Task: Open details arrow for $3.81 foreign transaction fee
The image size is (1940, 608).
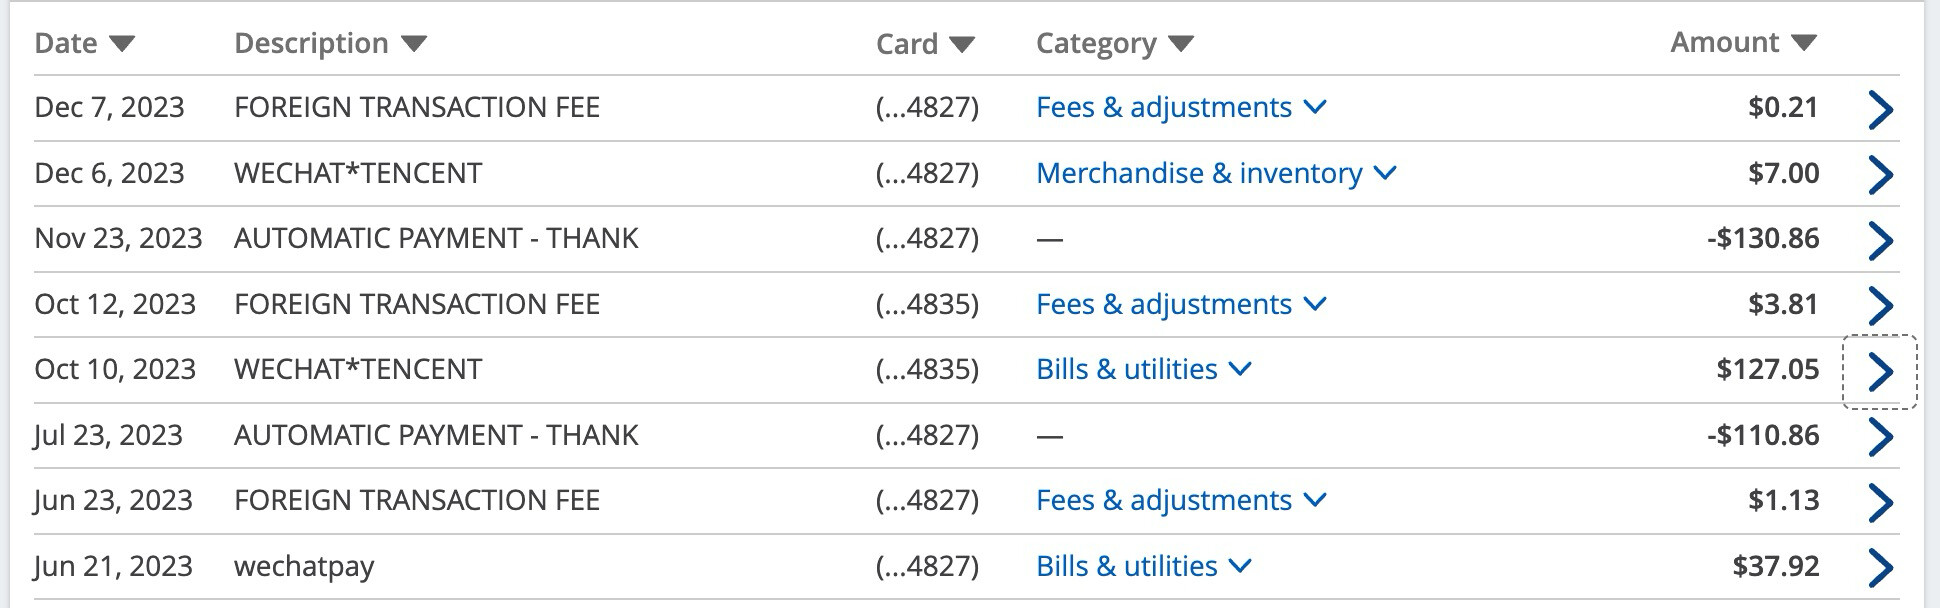Action: (1880, 305)
